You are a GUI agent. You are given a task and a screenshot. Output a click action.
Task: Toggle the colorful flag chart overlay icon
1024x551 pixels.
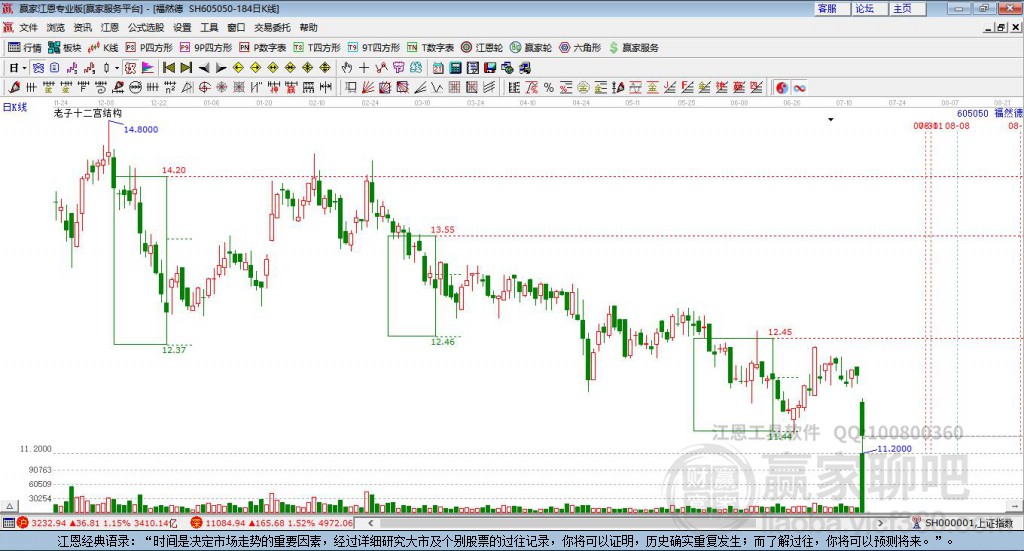coord(148,68)
